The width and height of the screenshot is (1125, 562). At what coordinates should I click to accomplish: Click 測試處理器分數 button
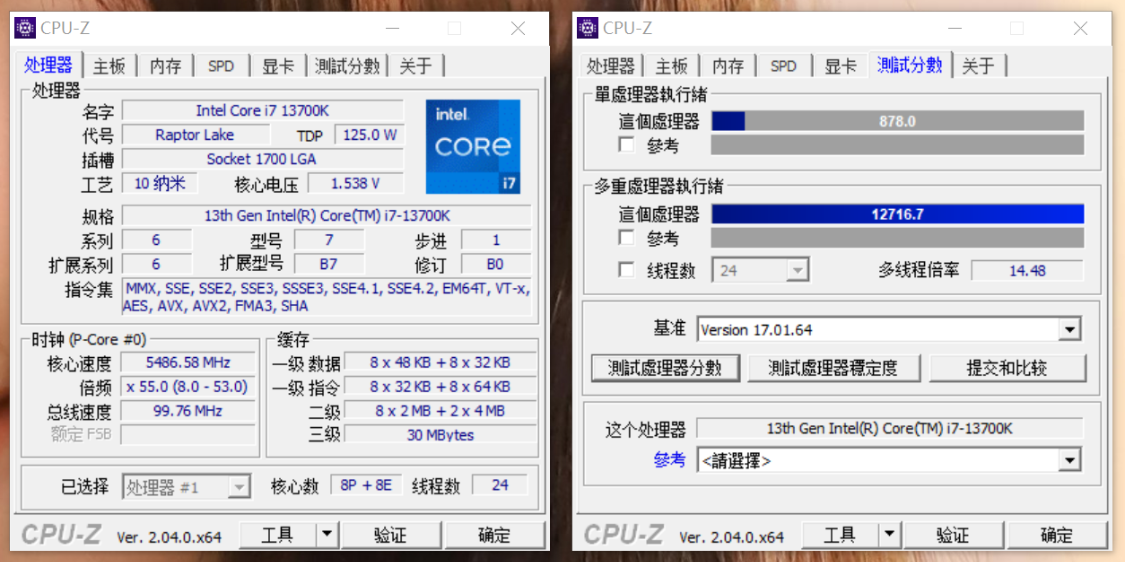click(666, 368)
